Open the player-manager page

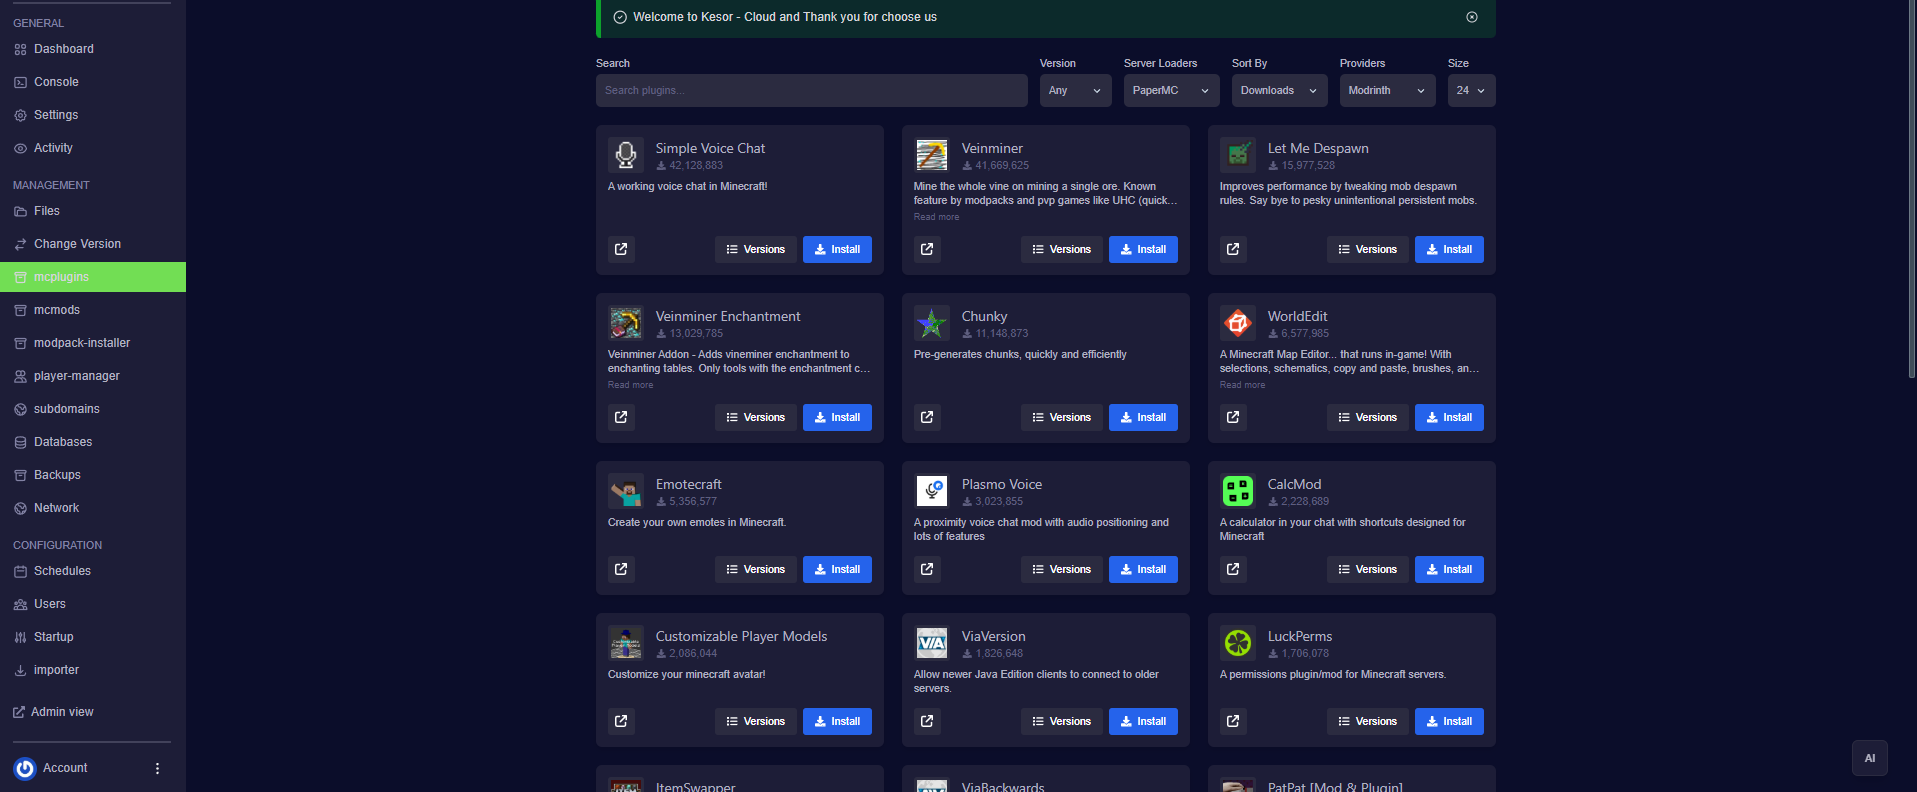click(93, 376)
